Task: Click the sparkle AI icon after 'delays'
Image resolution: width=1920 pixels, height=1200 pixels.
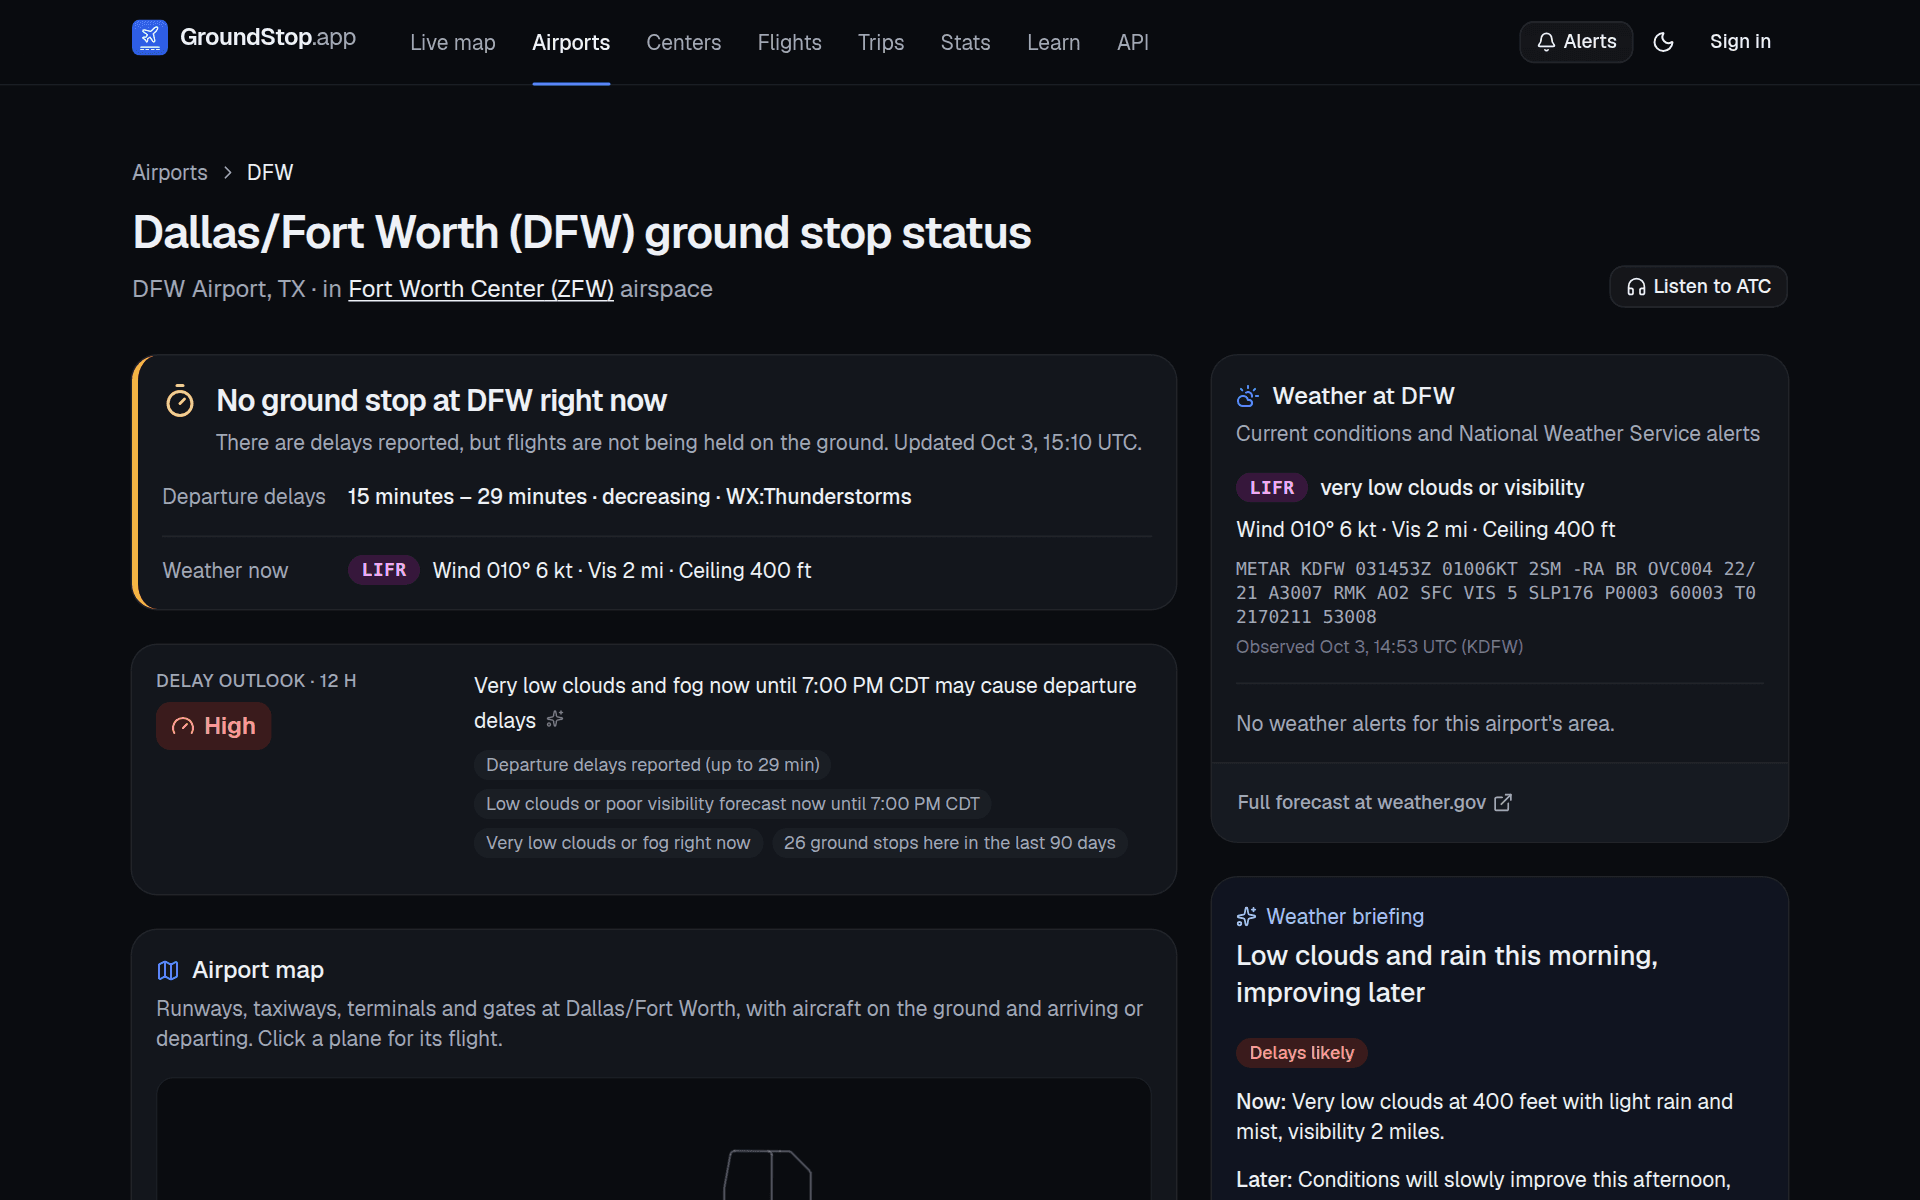Action: point(555,719)
